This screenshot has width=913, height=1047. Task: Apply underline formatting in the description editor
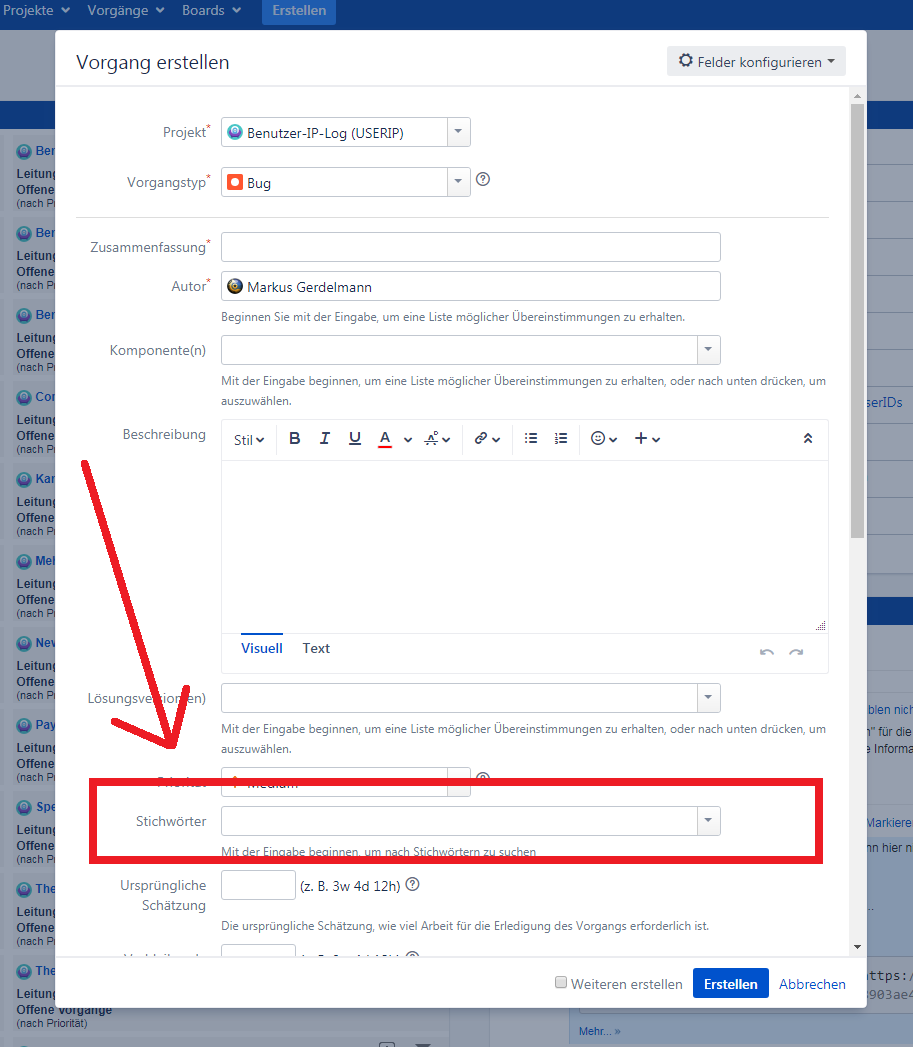[x=355, y=439]
